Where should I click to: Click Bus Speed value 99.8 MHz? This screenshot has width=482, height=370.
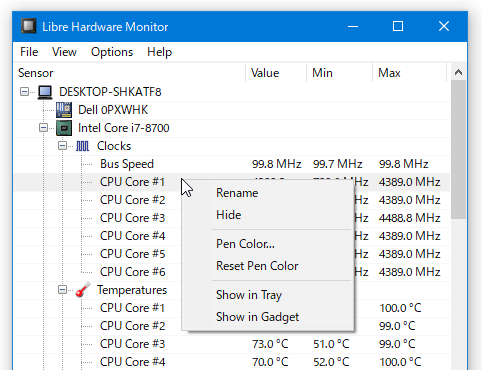click(277, 164)
